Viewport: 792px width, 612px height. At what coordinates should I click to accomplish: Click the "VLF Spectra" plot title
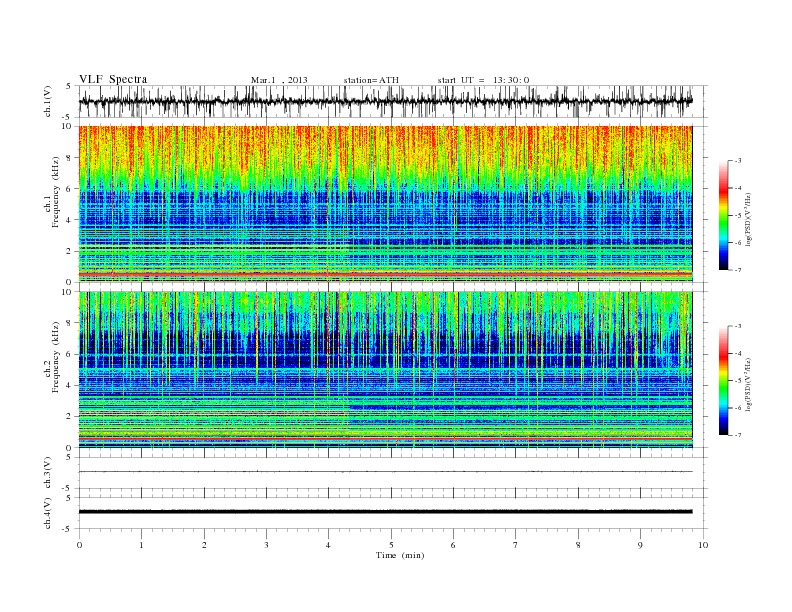[x=113, y=79]
